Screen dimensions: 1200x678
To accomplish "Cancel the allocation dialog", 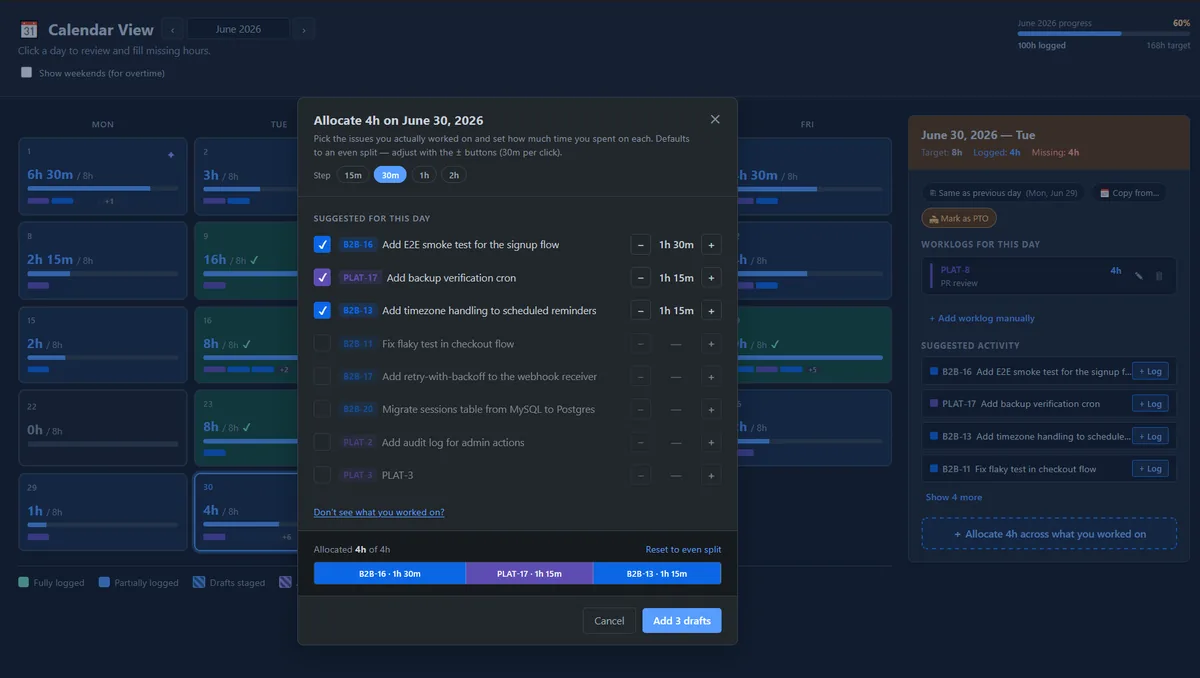I will tap(609, 621).
